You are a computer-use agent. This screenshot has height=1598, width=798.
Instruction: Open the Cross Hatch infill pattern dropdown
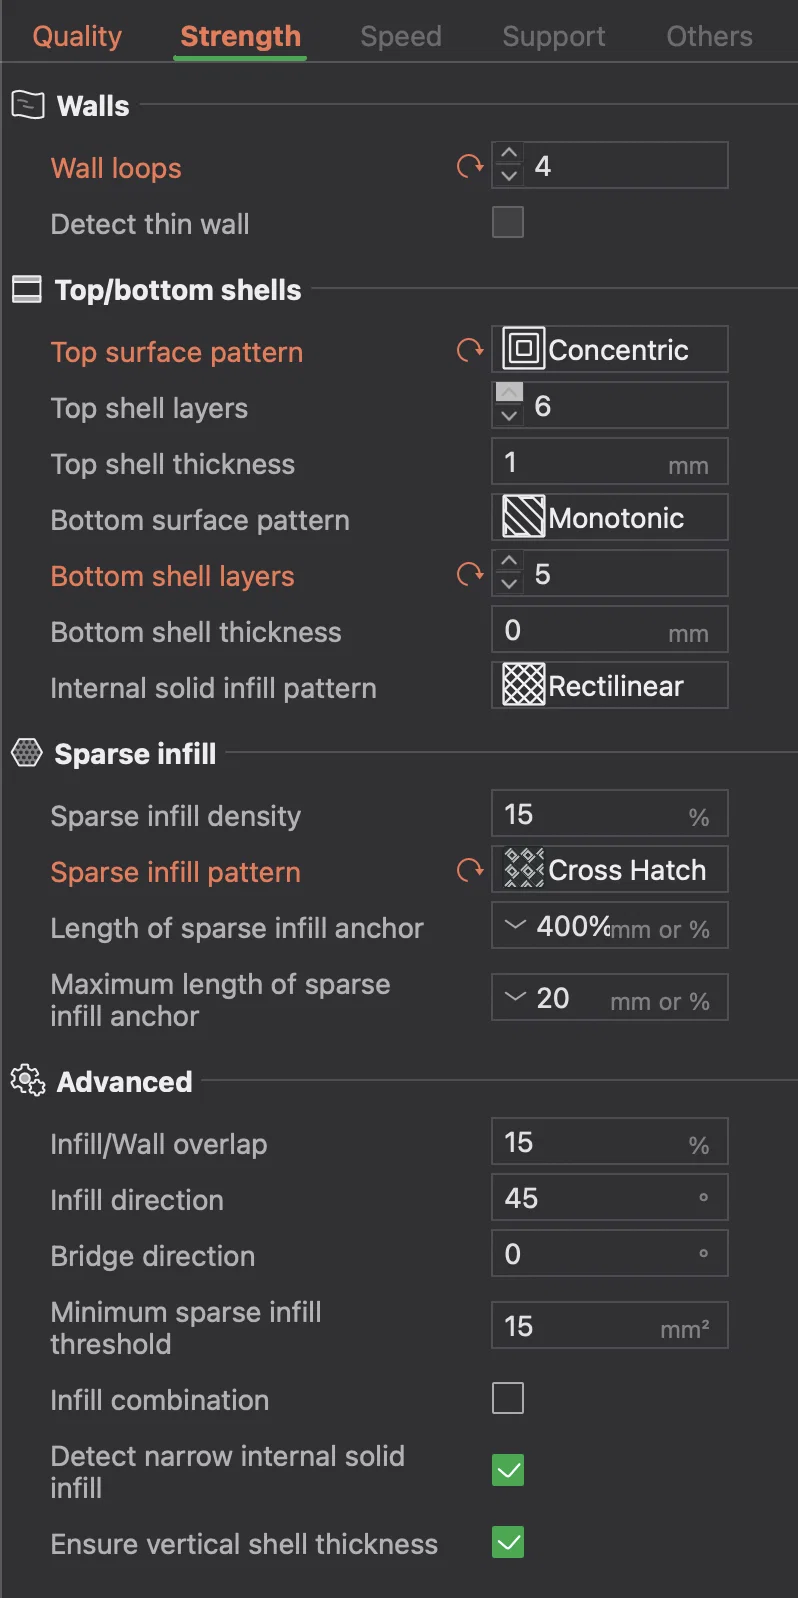point(610,869)
